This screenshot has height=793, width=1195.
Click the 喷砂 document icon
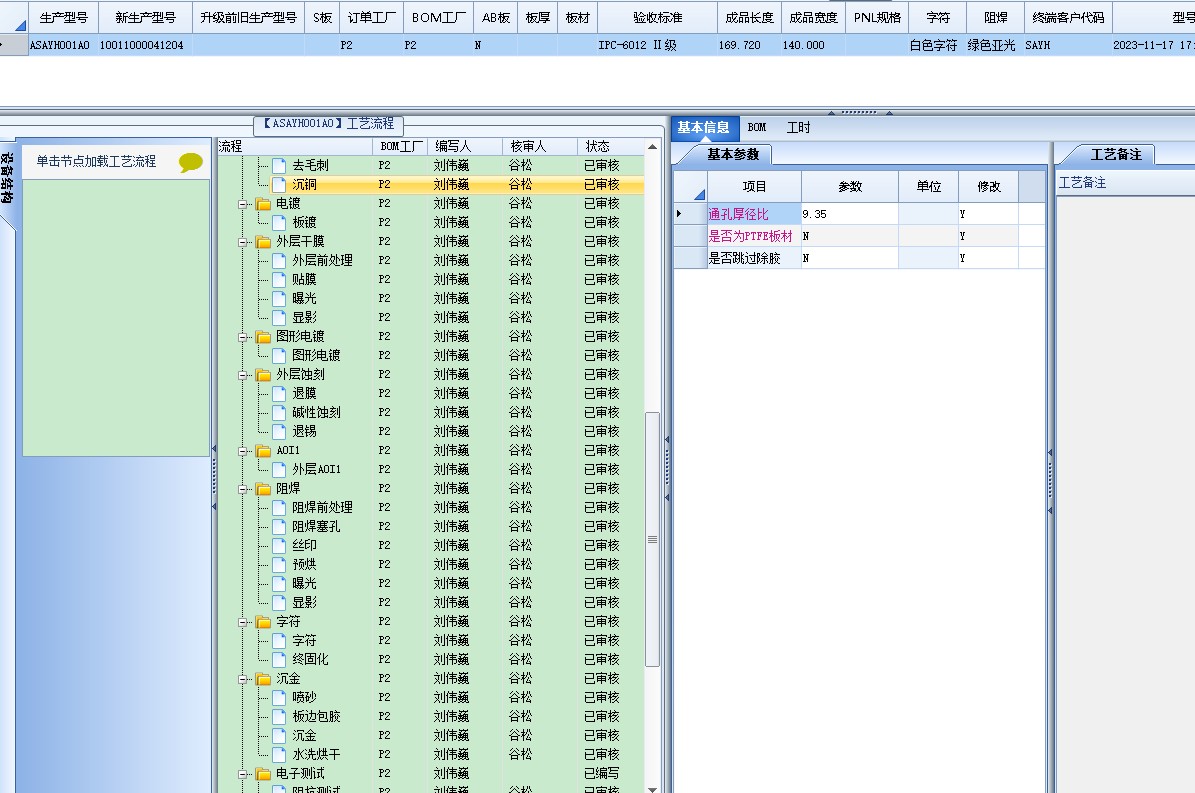coord(280,698)
